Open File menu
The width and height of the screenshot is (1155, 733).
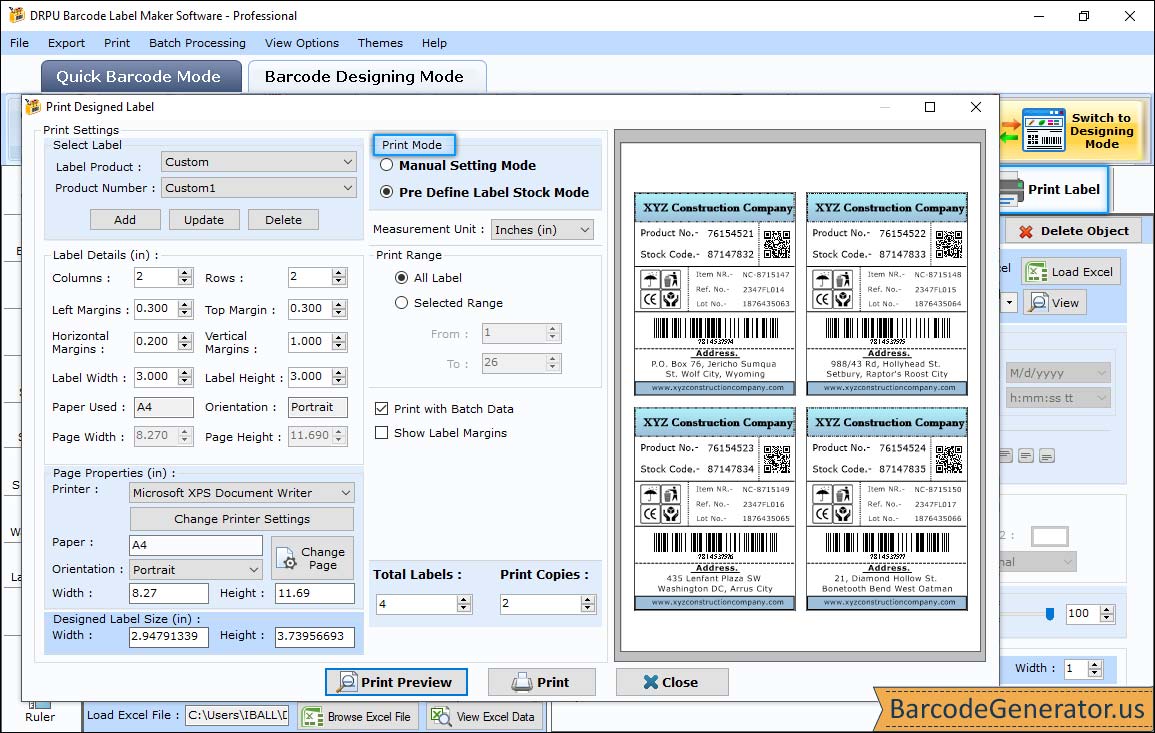coord(19,43)
